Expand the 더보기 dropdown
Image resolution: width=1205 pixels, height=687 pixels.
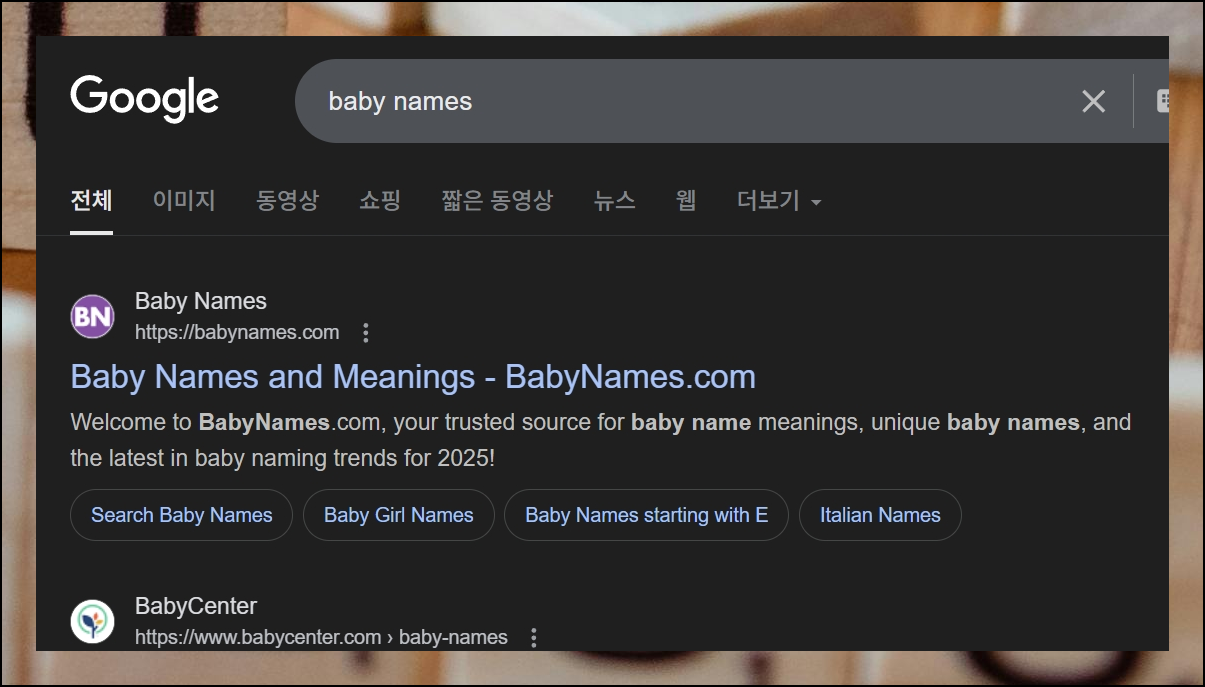(x=779, y=201)
